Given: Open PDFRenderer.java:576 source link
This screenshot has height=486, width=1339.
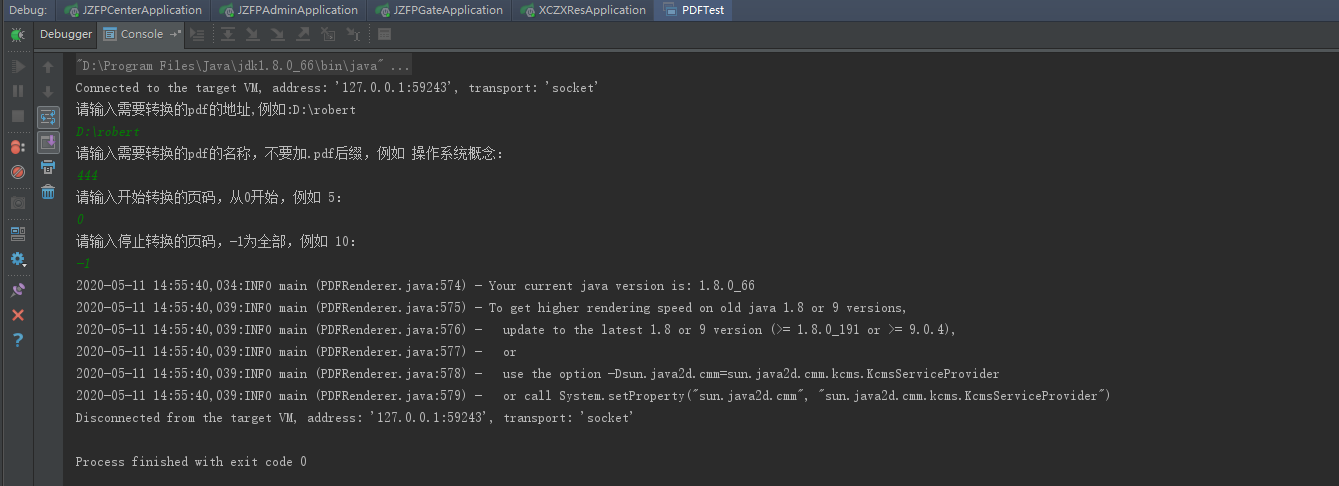Looking at the screenshot, I should (391, 330).
